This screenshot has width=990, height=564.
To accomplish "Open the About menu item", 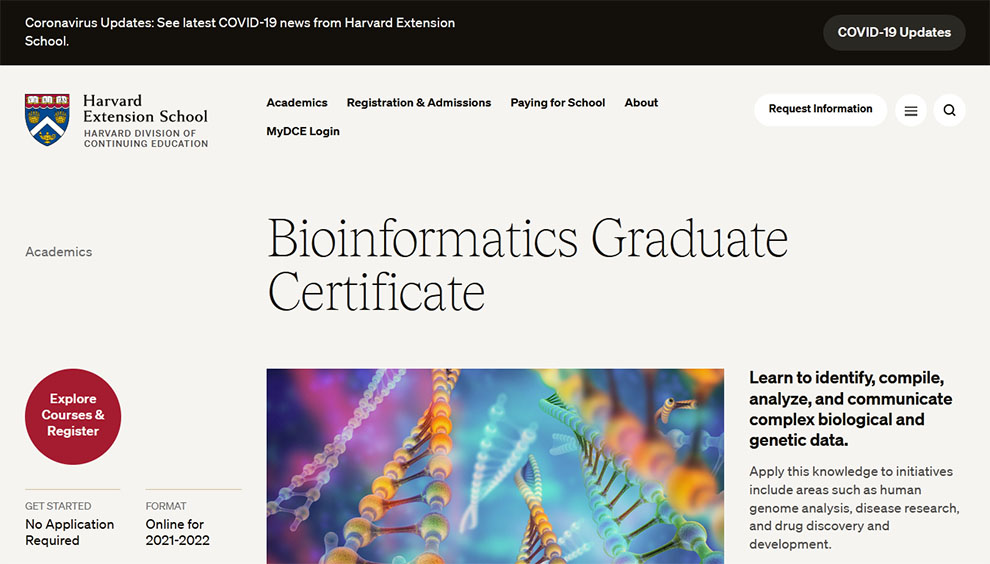I will tap(641, 102).
